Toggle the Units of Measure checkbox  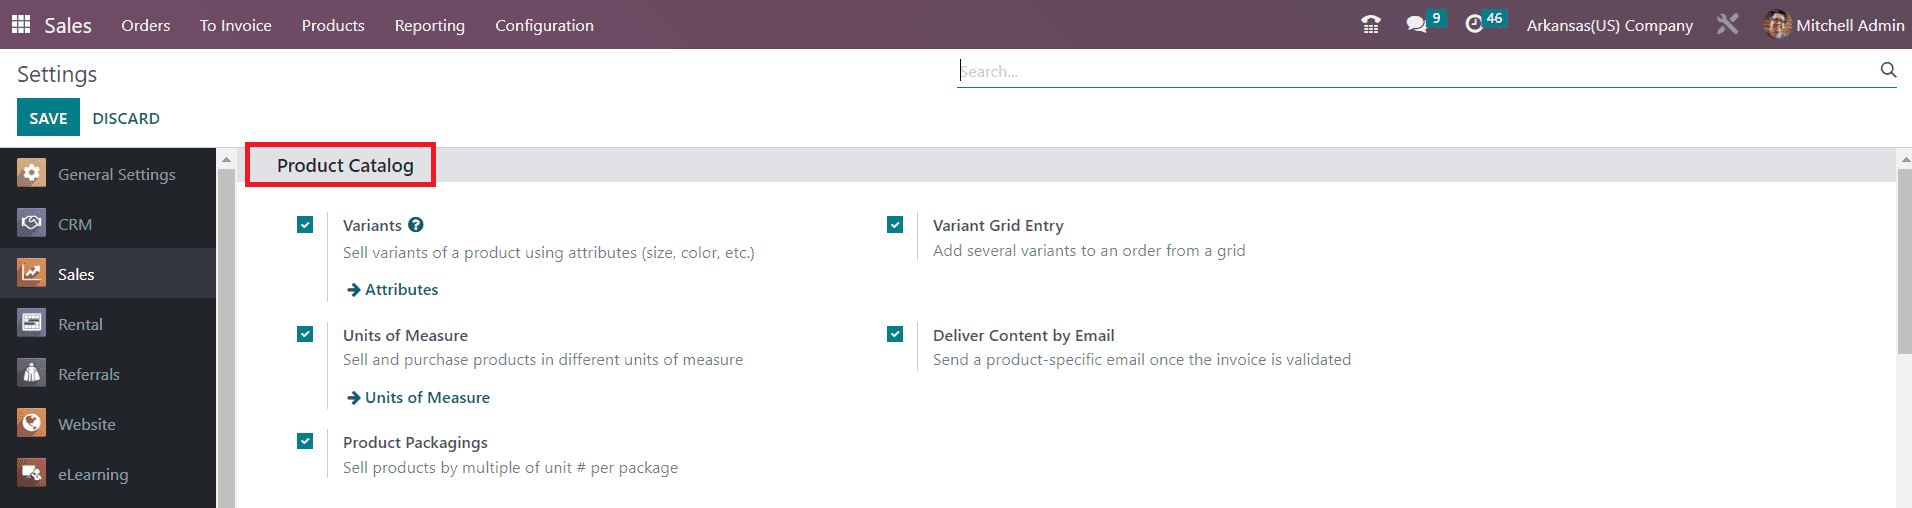pos(305,334)
